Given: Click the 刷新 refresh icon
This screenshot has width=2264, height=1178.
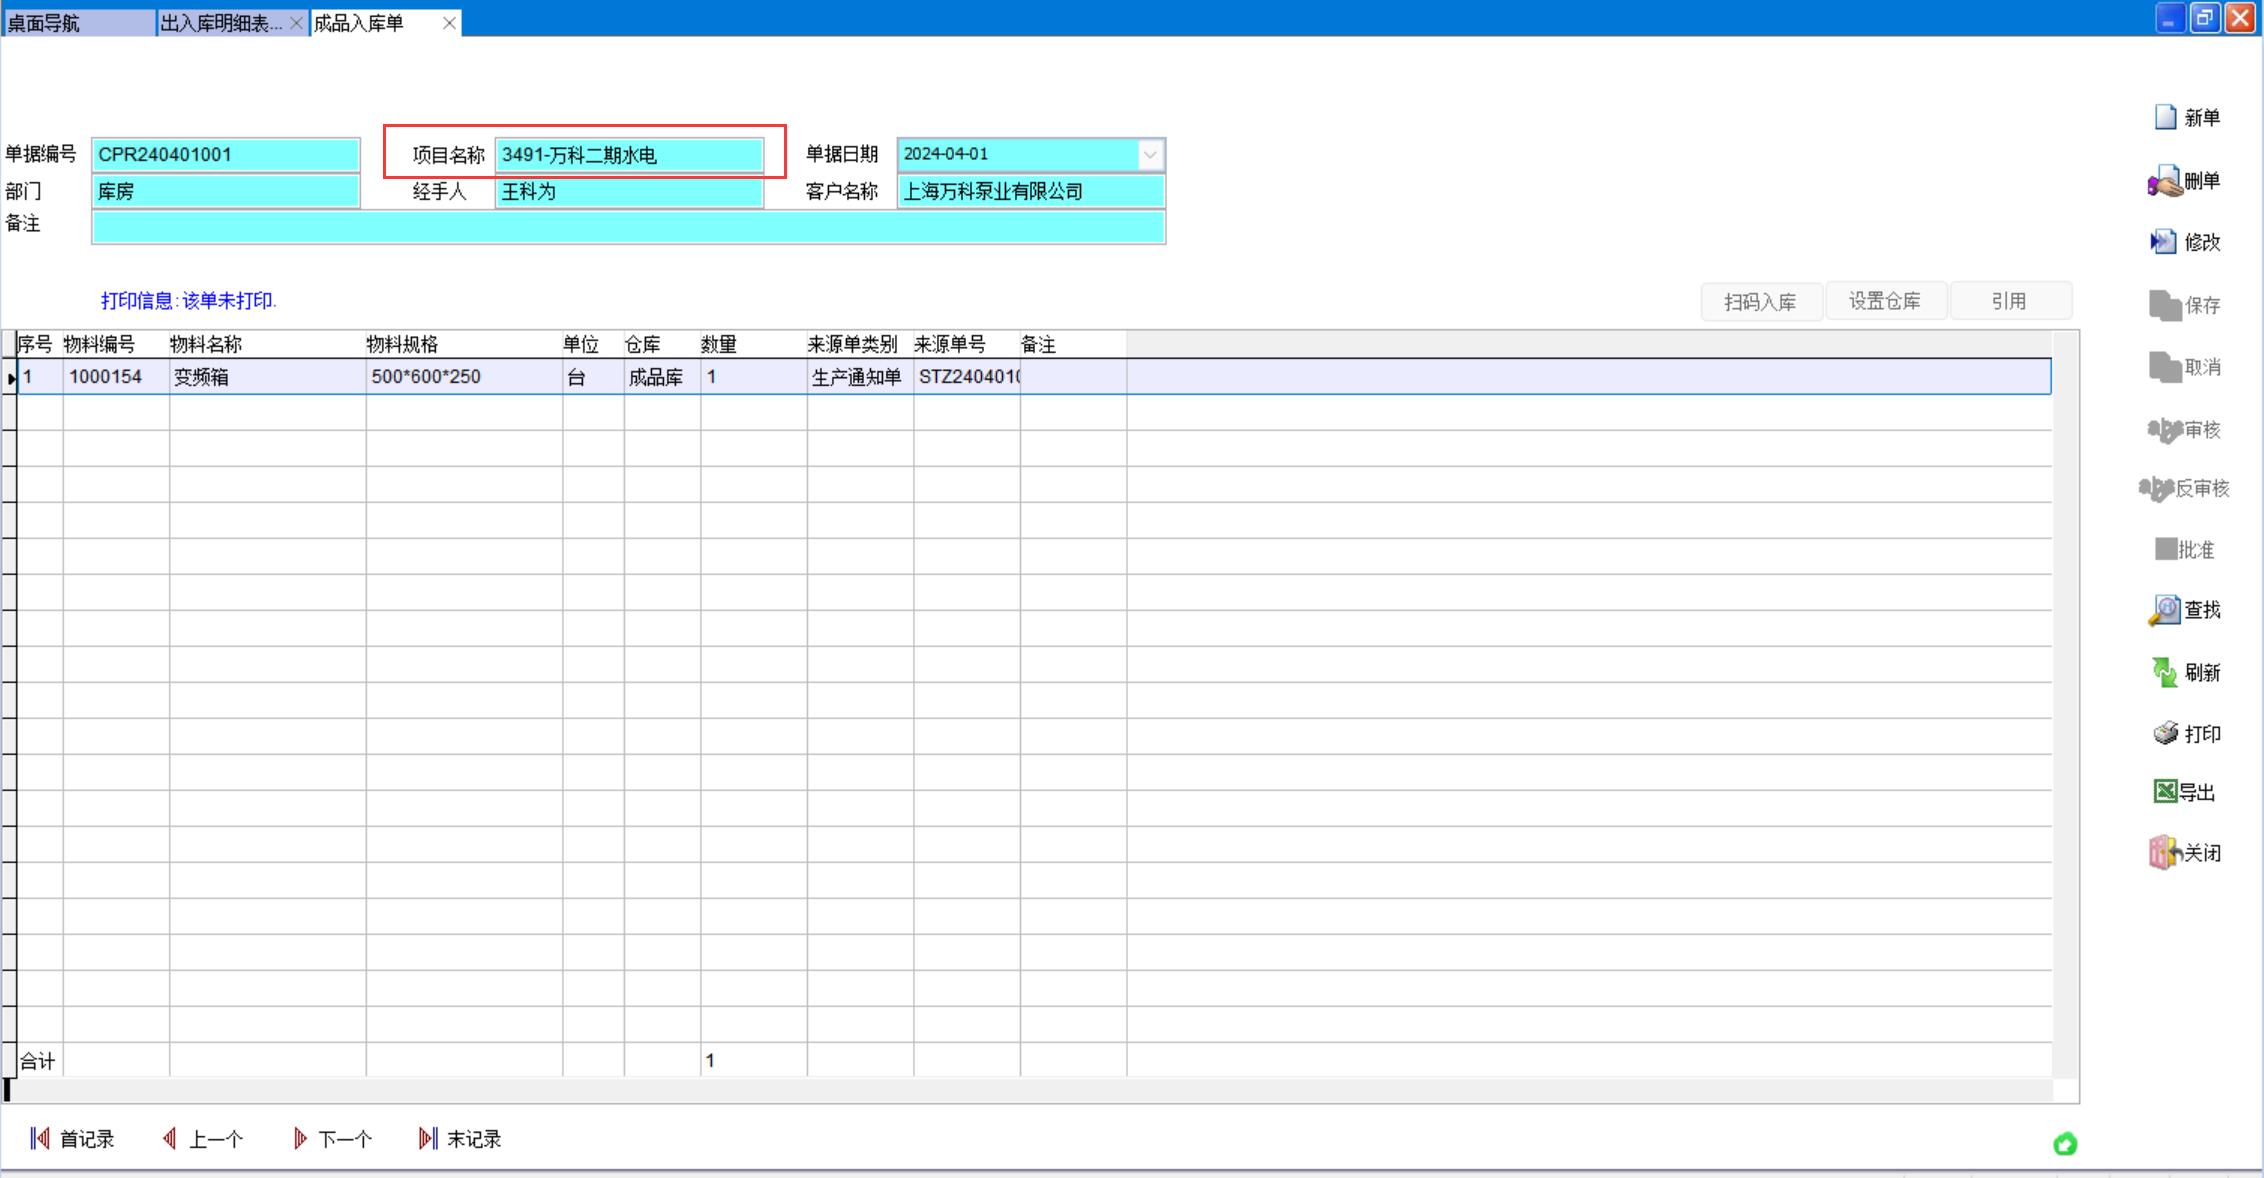Looking at the screenshot, I should click(2164, 672).
